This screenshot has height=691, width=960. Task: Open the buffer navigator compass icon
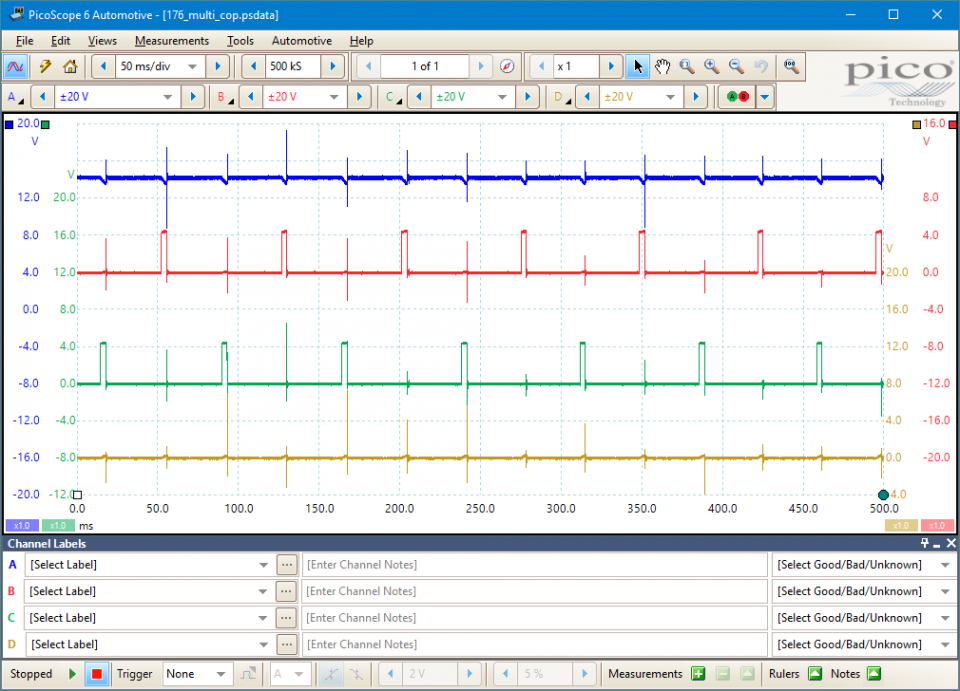(x=507, y=66)
